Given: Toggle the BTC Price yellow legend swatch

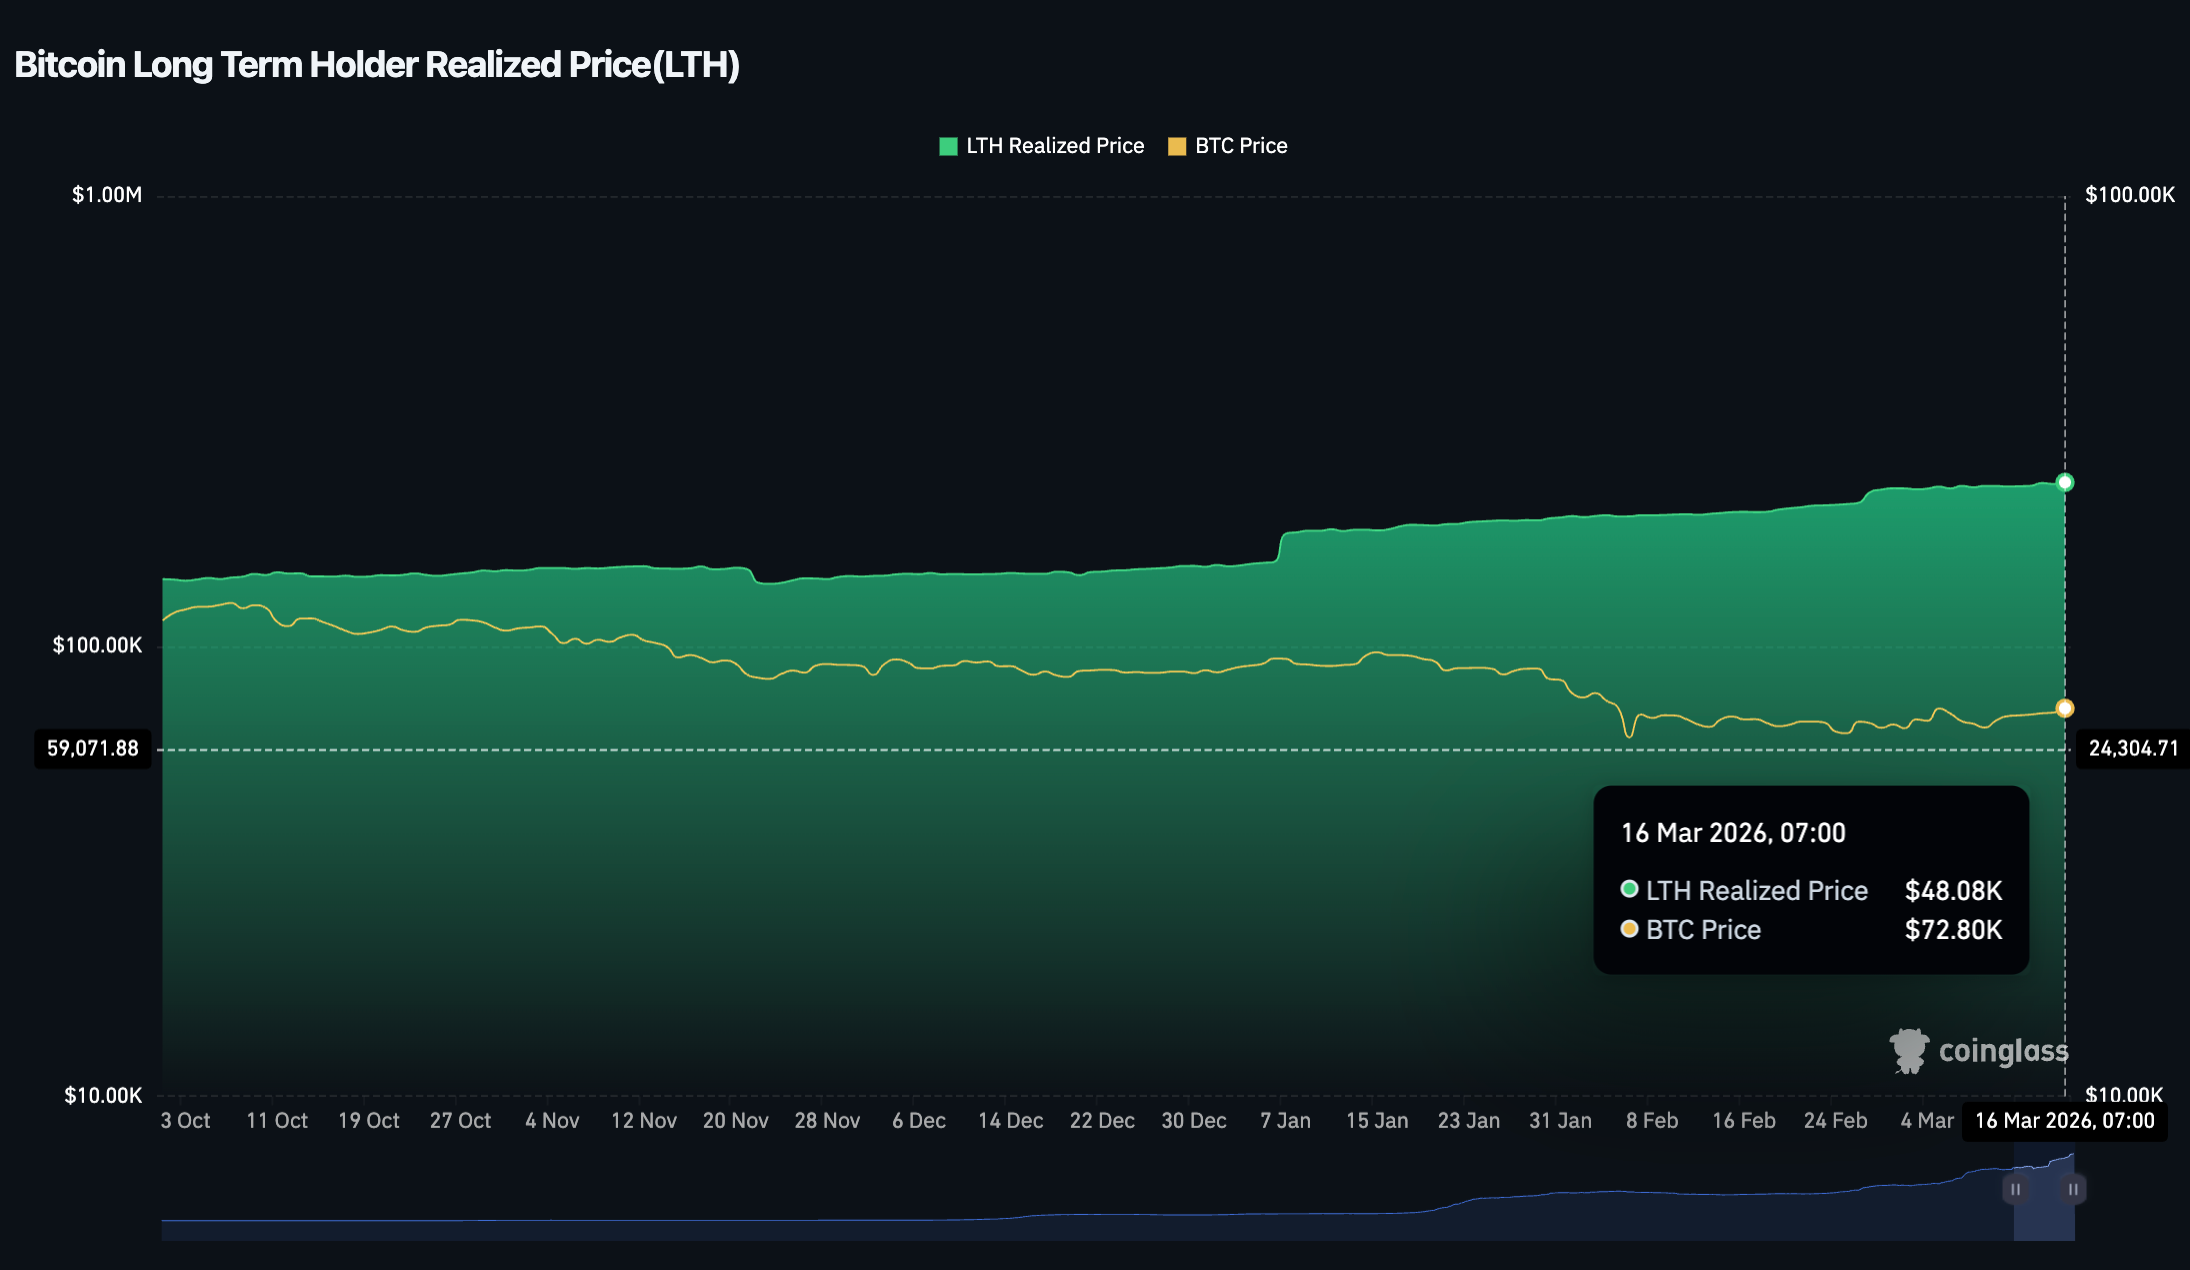Looking at the screenshot, I should [1177, 147].
